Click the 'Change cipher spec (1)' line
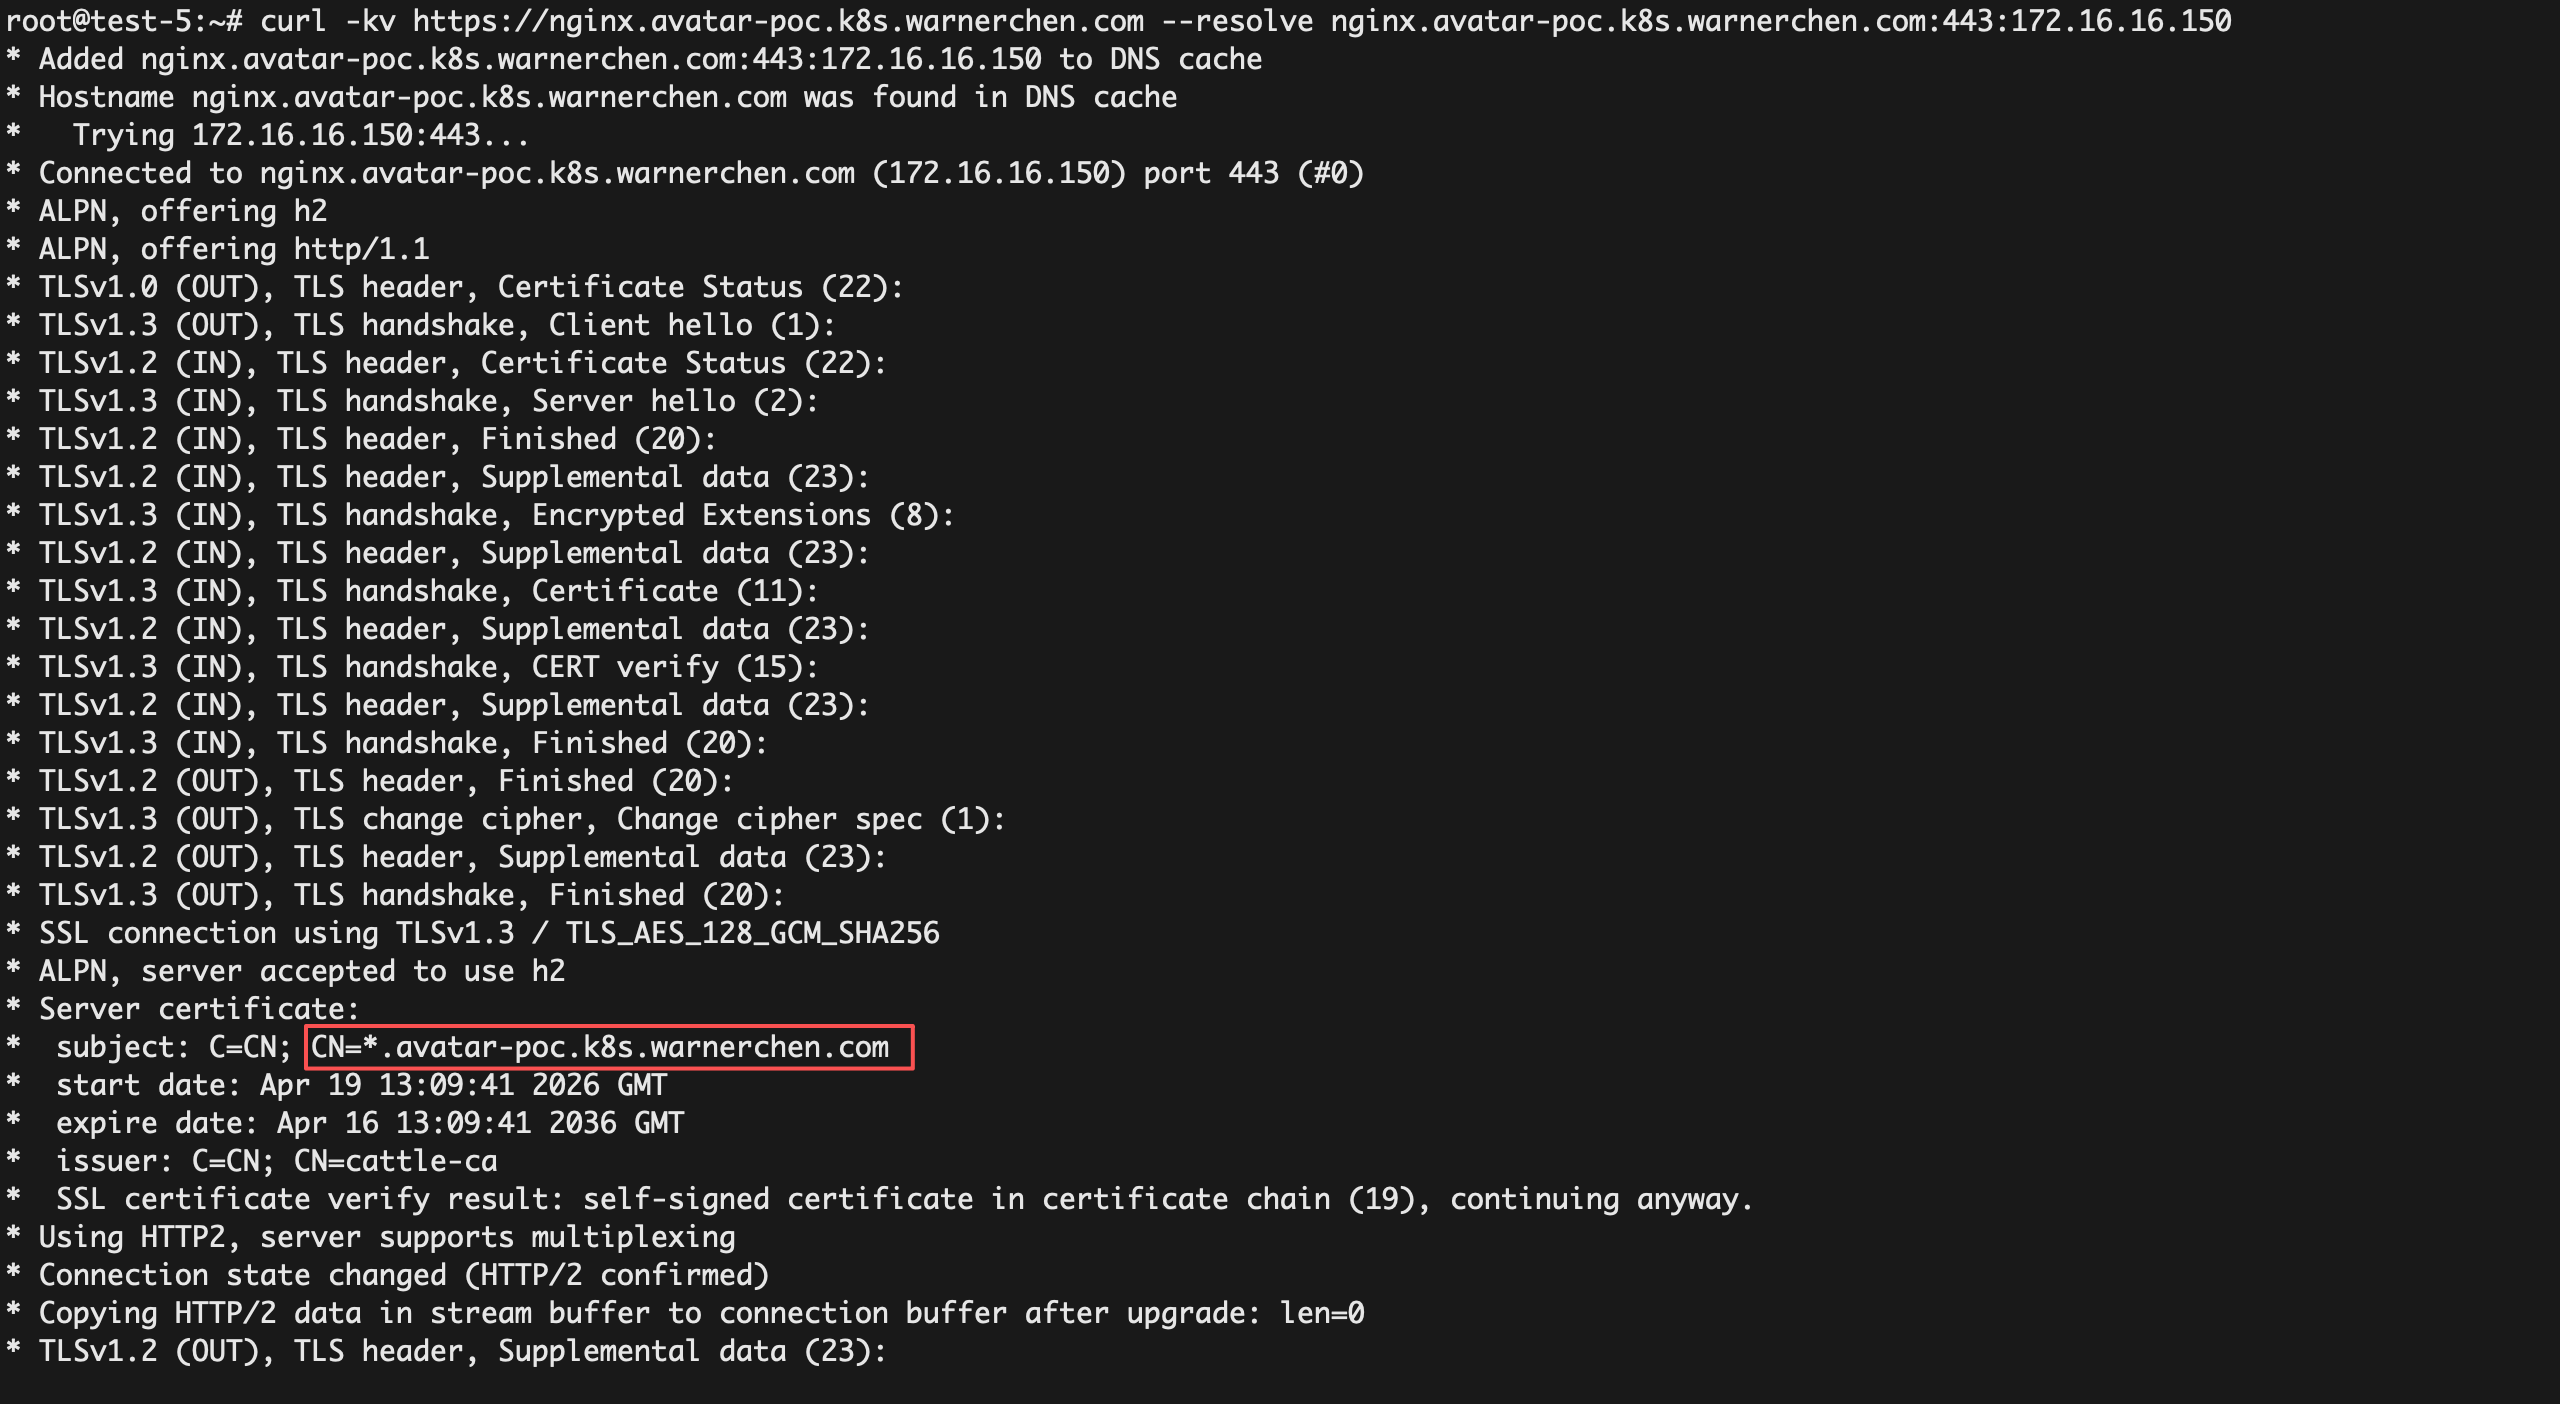Image resolution: width=2560 pixels, height=1404 pixels. click(x=521, y=819)
